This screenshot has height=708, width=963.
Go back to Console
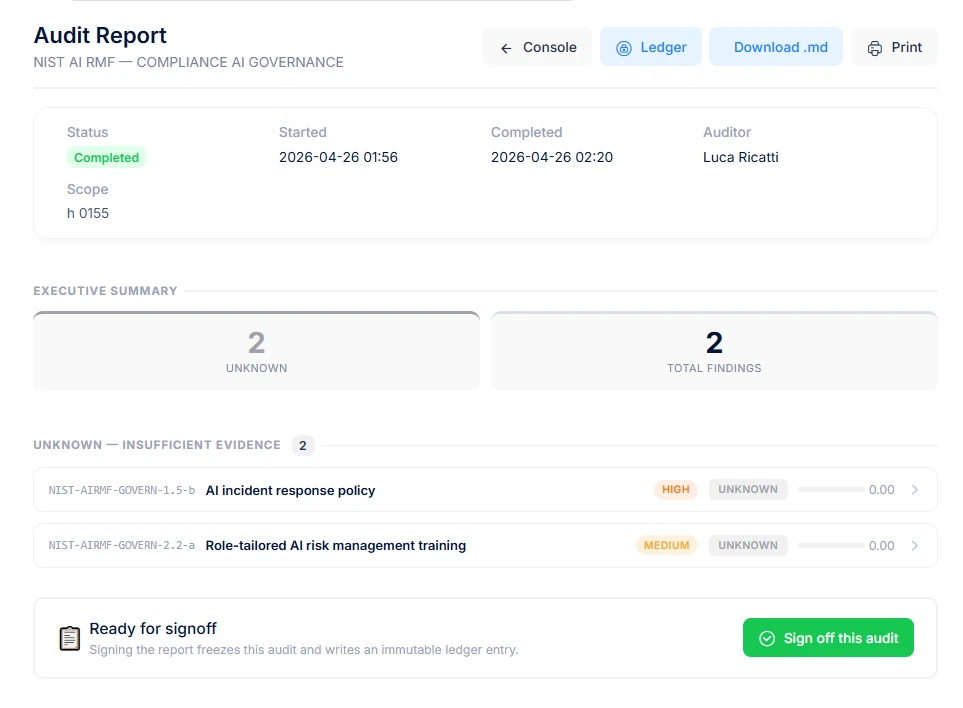tap(537, 47)
